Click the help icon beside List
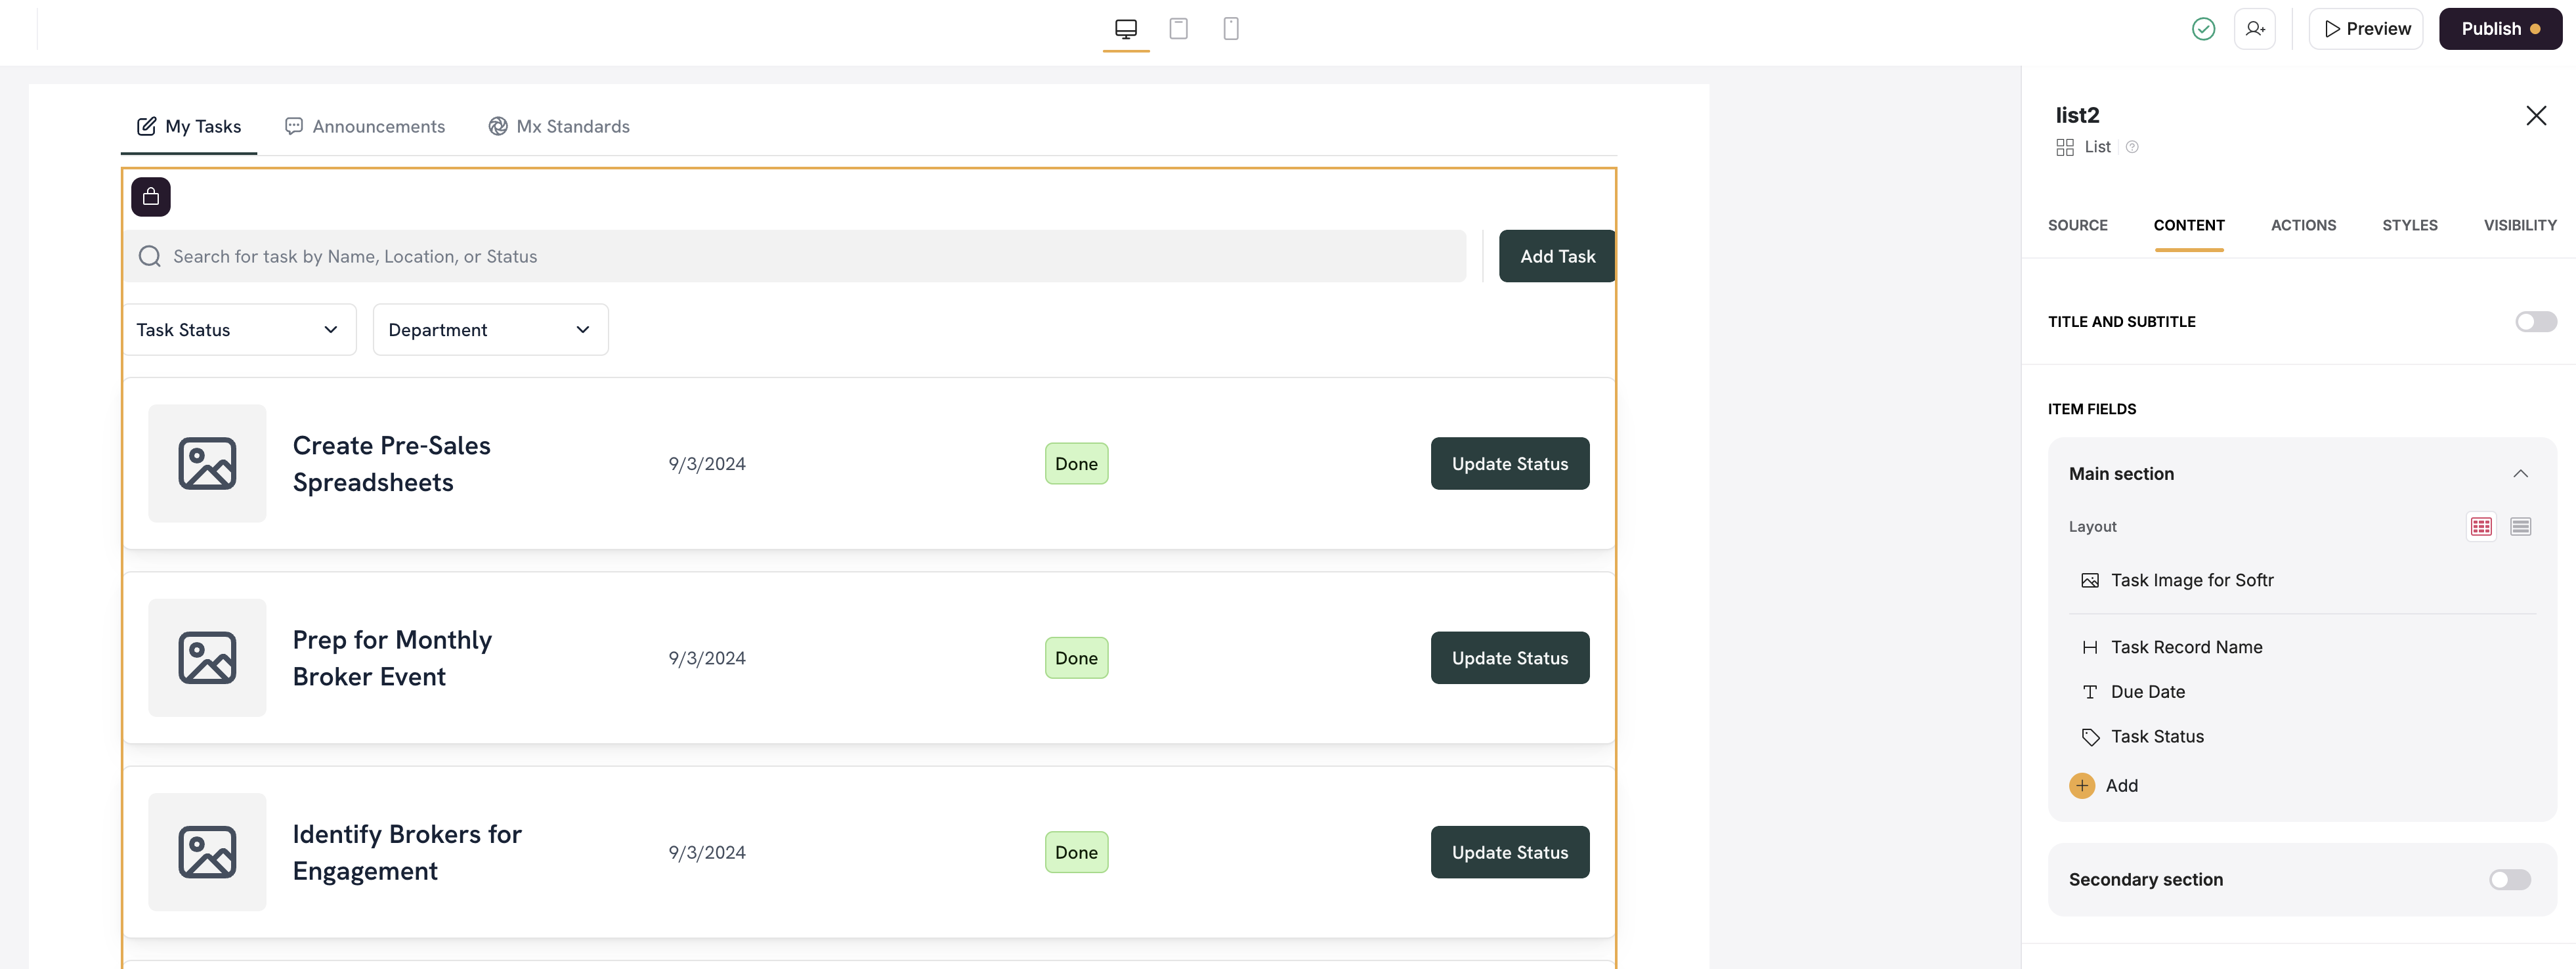This screenshot has width=2576, height=969. click(2132, 147)
